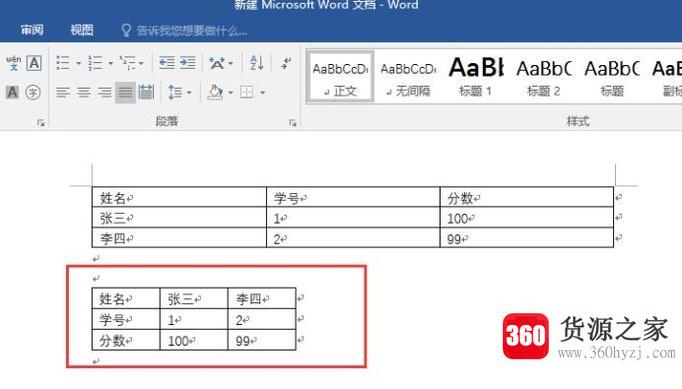
Task: Open borders dropdown arrow
Action: tap(262, 93)
